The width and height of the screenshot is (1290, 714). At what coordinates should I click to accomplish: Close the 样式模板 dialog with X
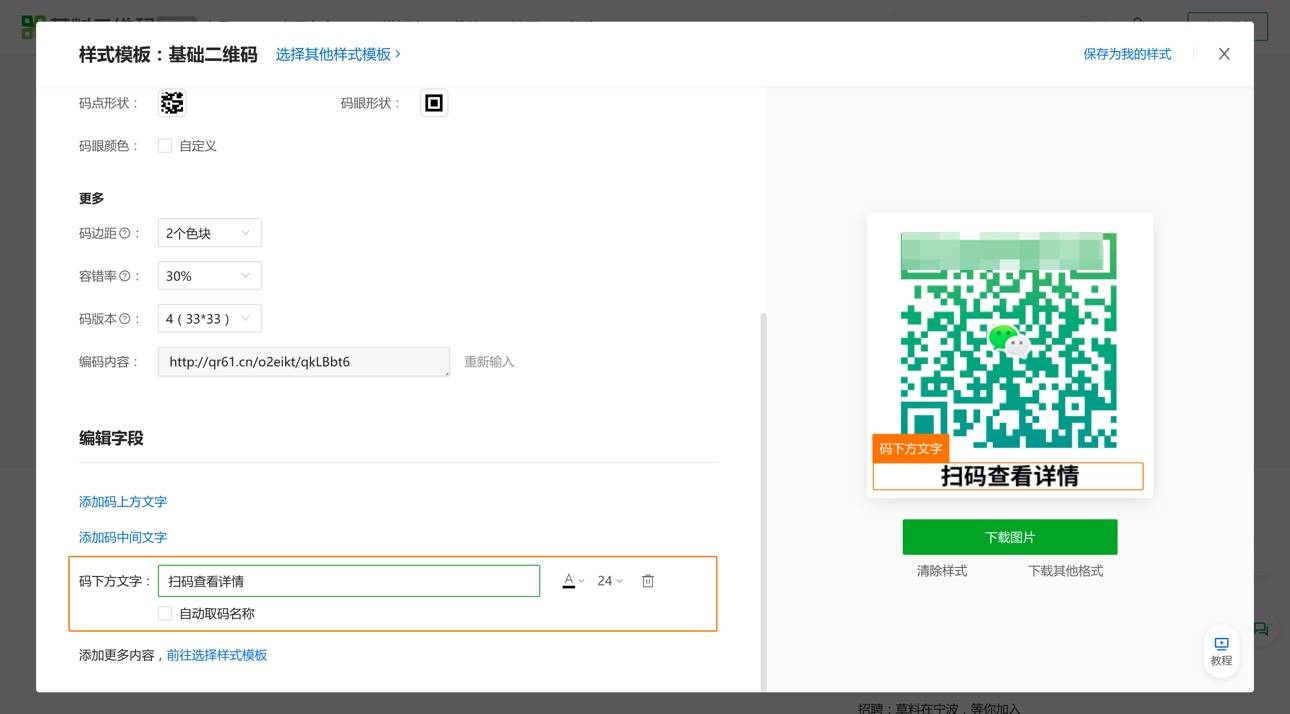[1224, 54]
